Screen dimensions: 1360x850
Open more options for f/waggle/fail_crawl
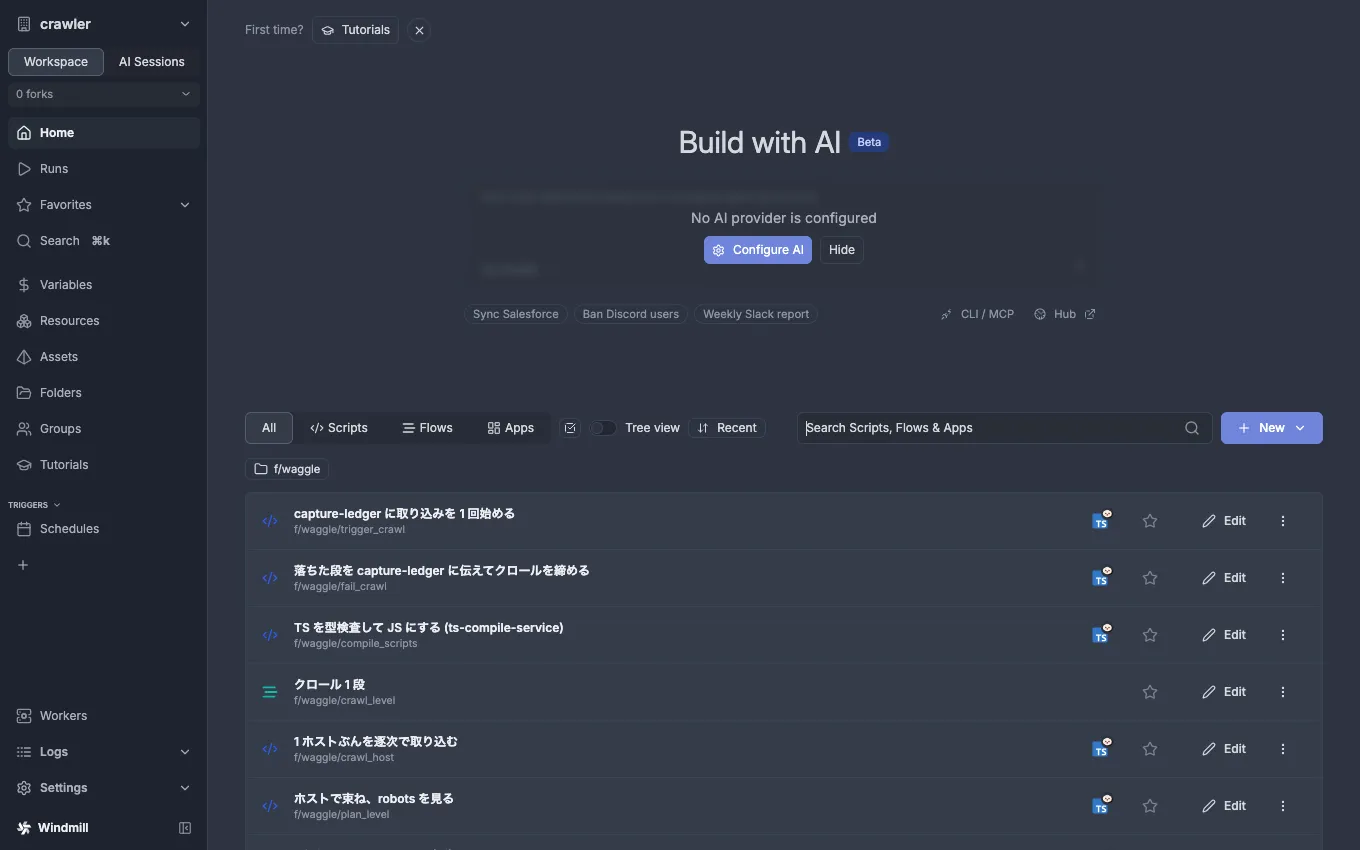click(1283, 578)
